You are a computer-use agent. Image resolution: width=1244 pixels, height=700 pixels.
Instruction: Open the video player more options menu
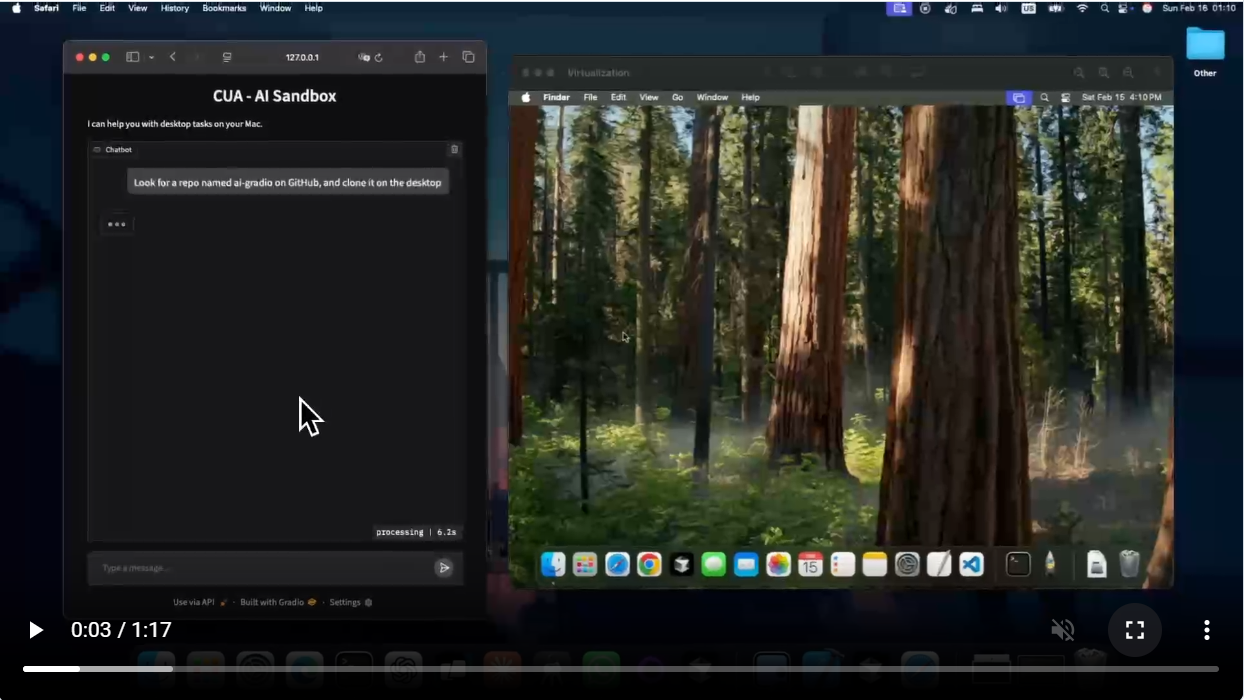pyautogui.click(x=1206, y=630)
